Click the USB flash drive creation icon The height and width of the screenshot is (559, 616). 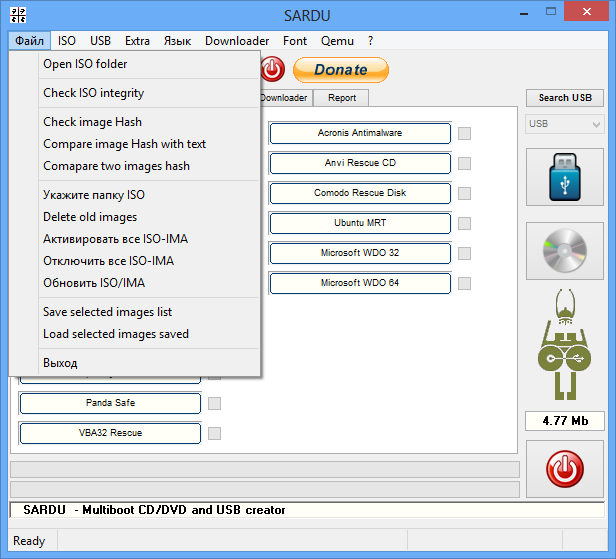(565, 177)
